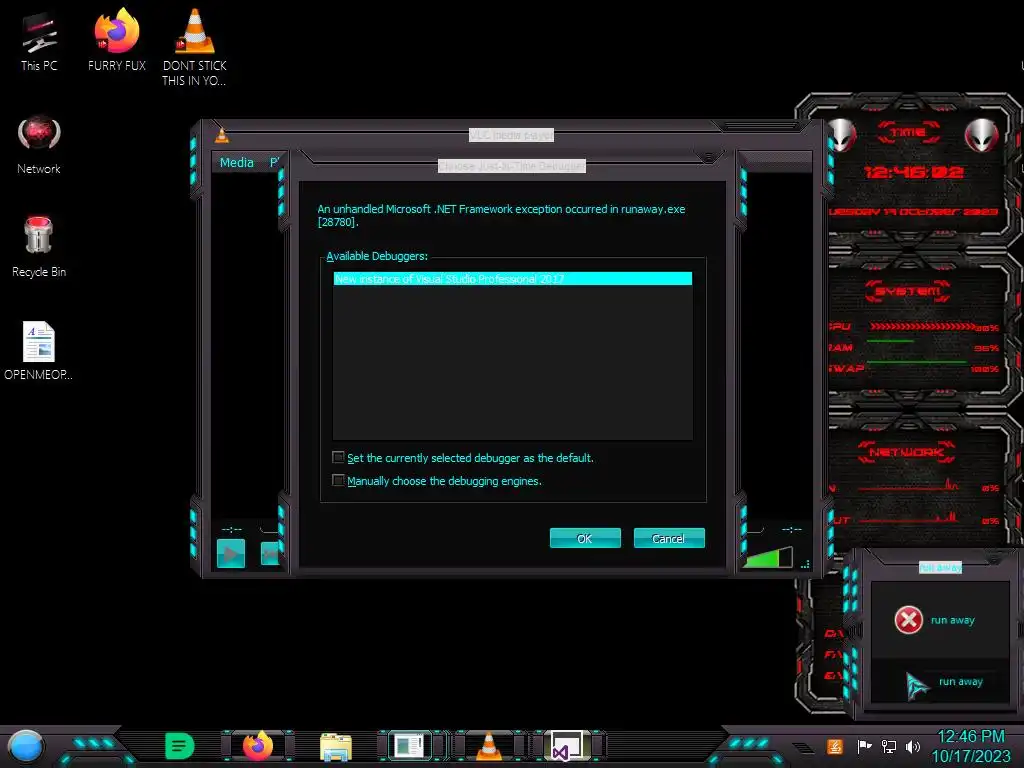The width and height of the screenshot is (1024, 768).
Task: Click taskbar clock showing 12:46 PM
Action: (971, 746)
